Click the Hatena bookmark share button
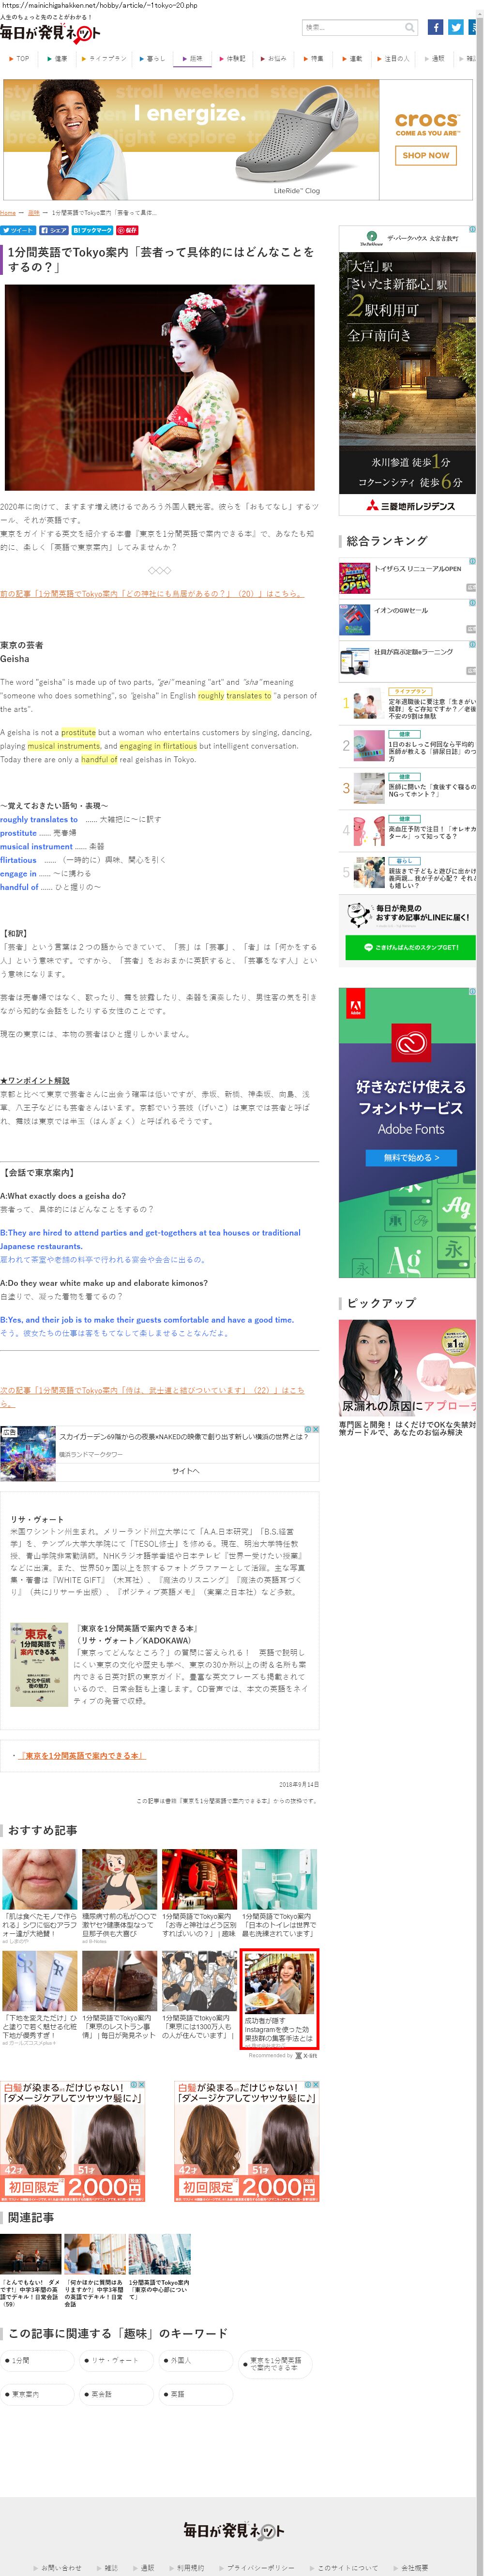 [x=92, y=230]
